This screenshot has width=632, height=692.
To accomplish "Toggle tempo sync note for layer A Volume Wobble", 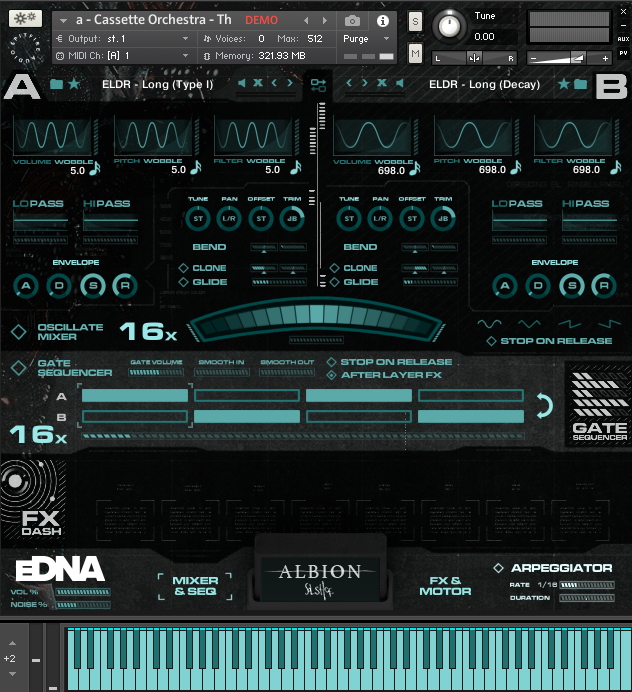I will click(x=95, y=169).
